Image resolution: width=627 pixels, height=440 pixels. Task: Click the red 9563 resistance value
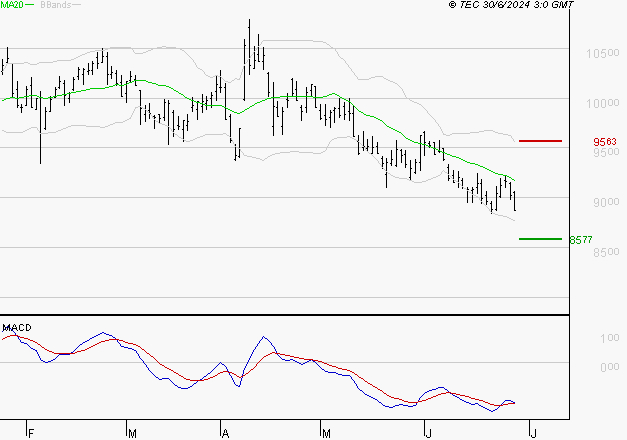605,142
